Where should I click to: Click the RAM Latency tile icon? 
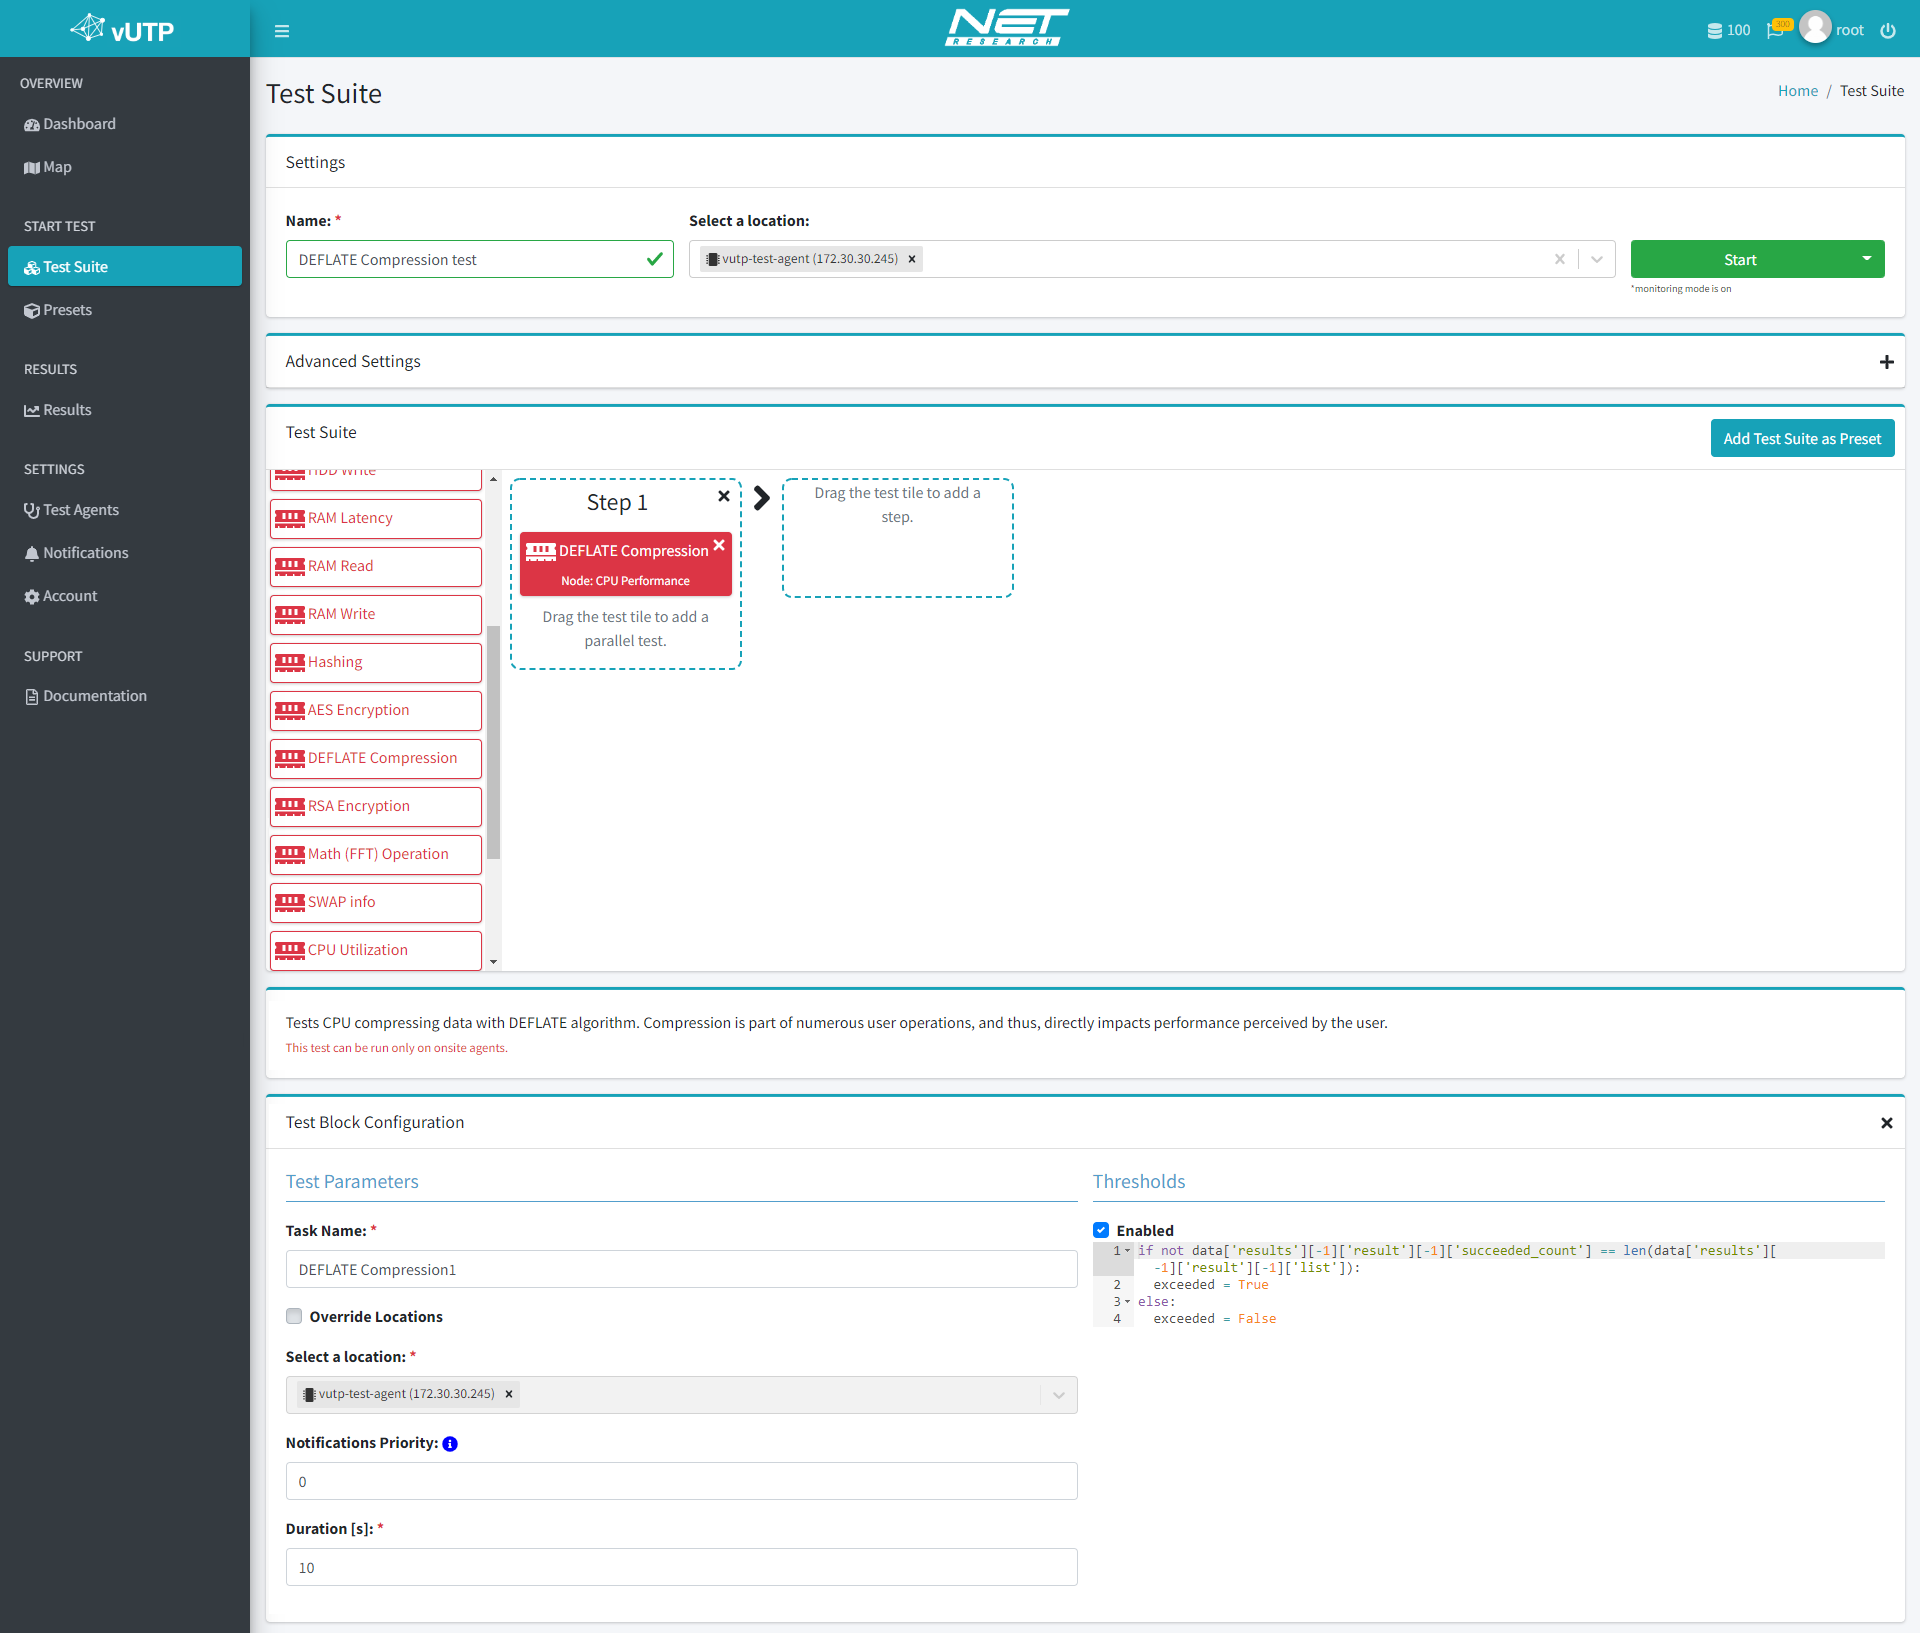(290, 518)
